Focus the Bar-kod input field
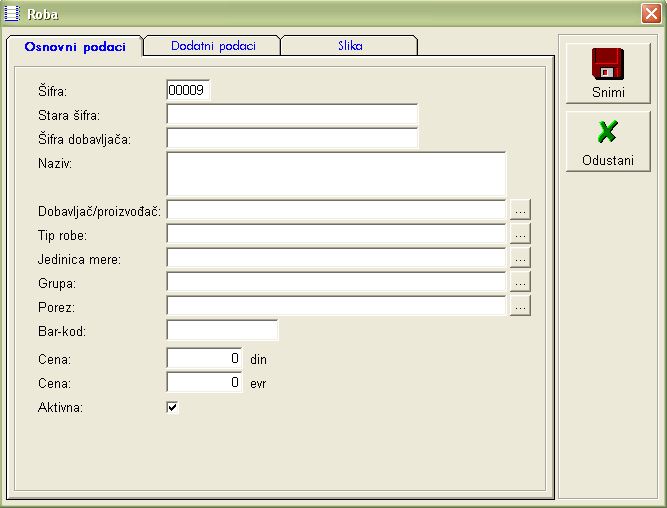Viewport: 667px width, 508px height. tap(222, 330)
